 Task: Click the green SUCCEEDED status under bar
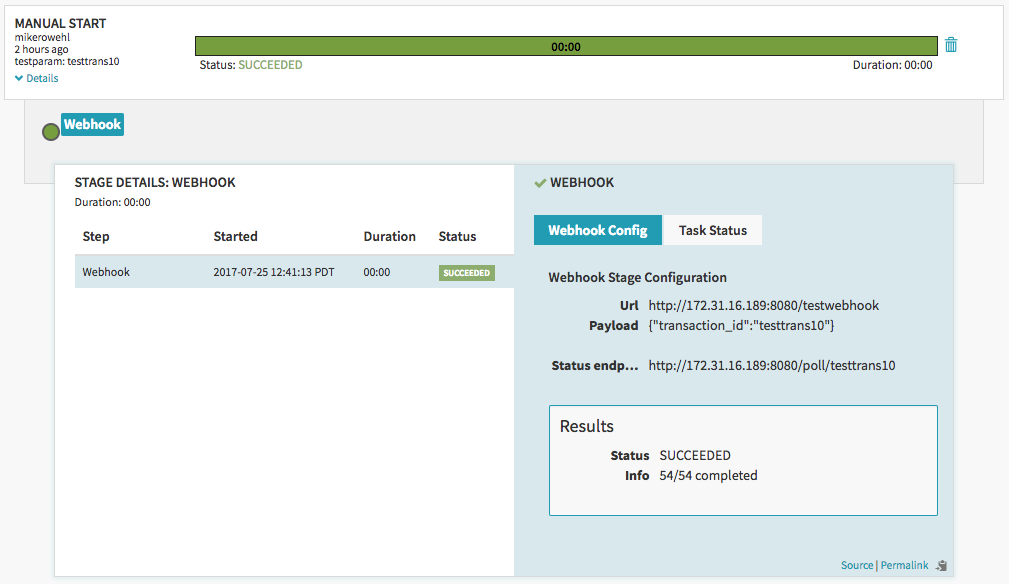[x=270, y=65]
